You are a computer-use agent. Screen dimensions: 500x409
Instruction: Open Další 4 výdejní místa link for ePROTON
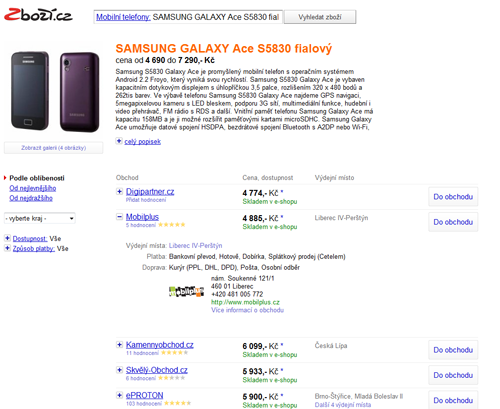[x=343, y=405]
